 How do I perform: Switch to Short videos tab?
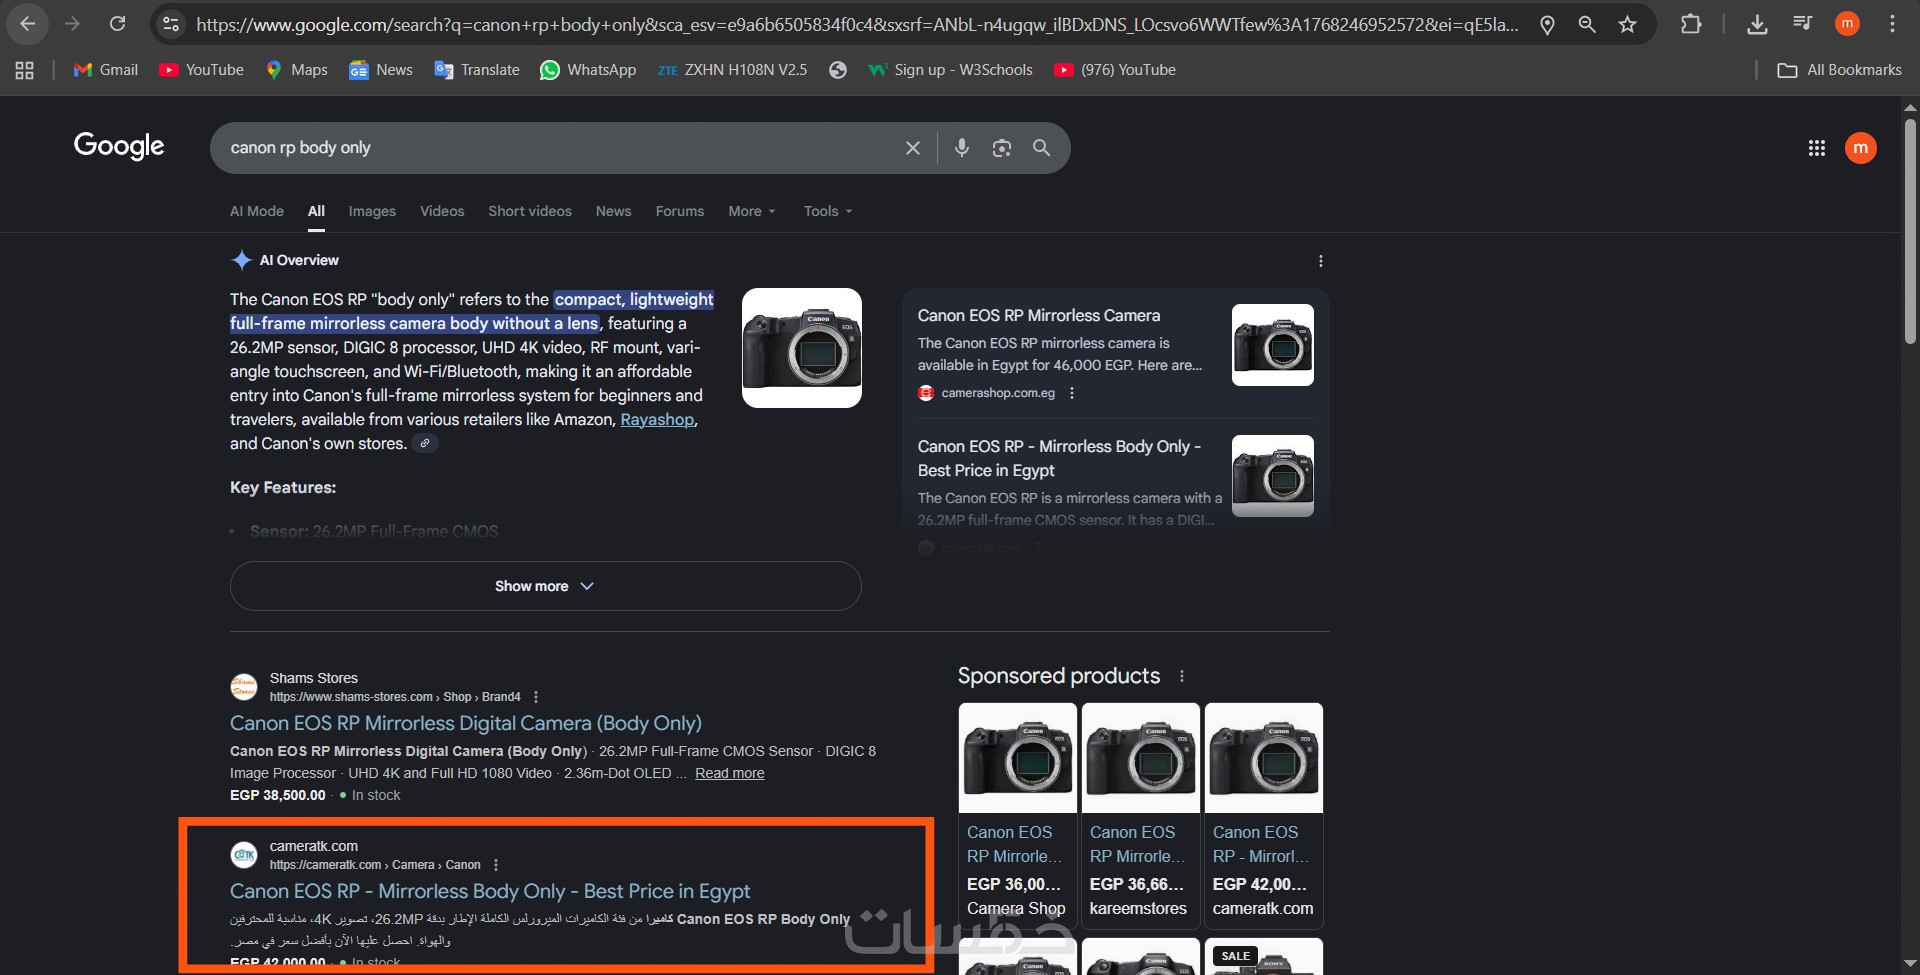click(530, 211)
